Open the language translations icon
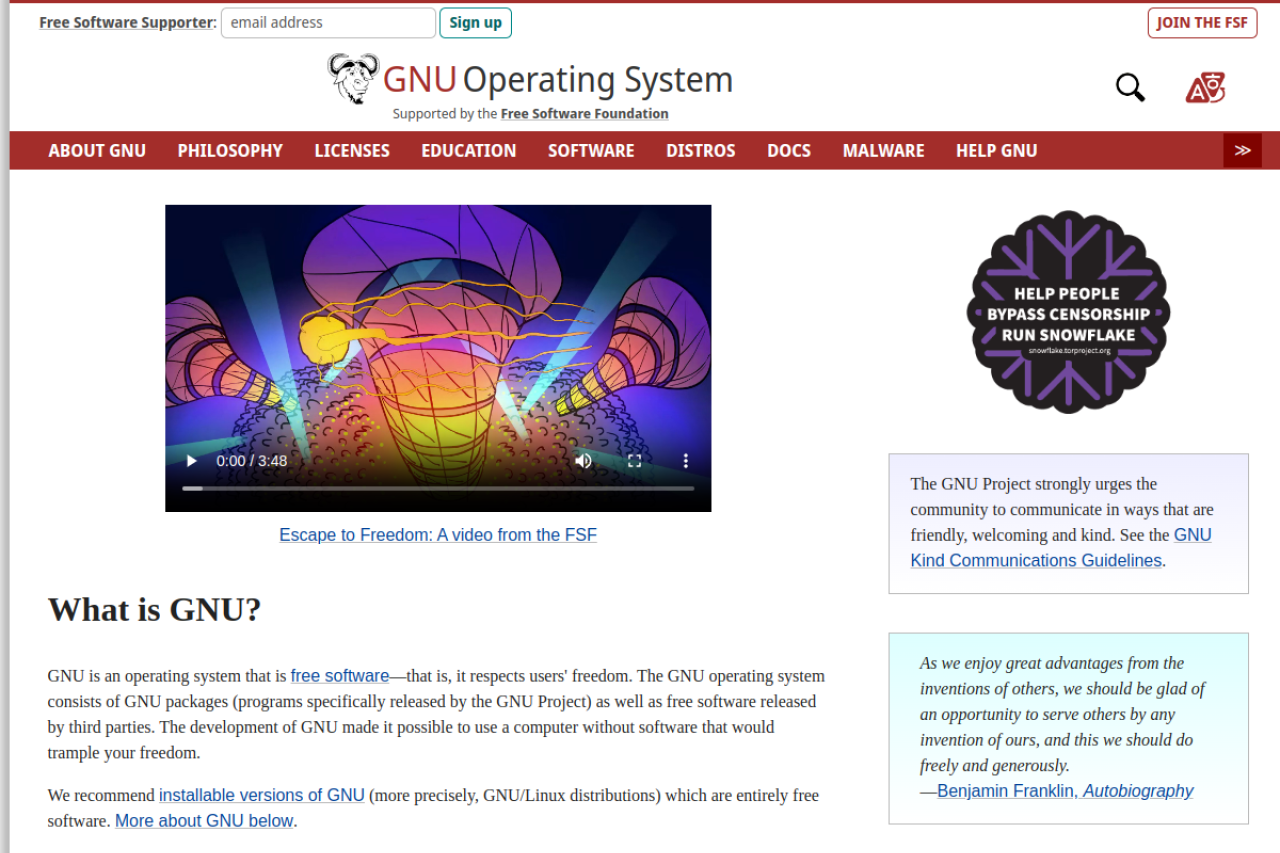 click(x=1205, y=89)
